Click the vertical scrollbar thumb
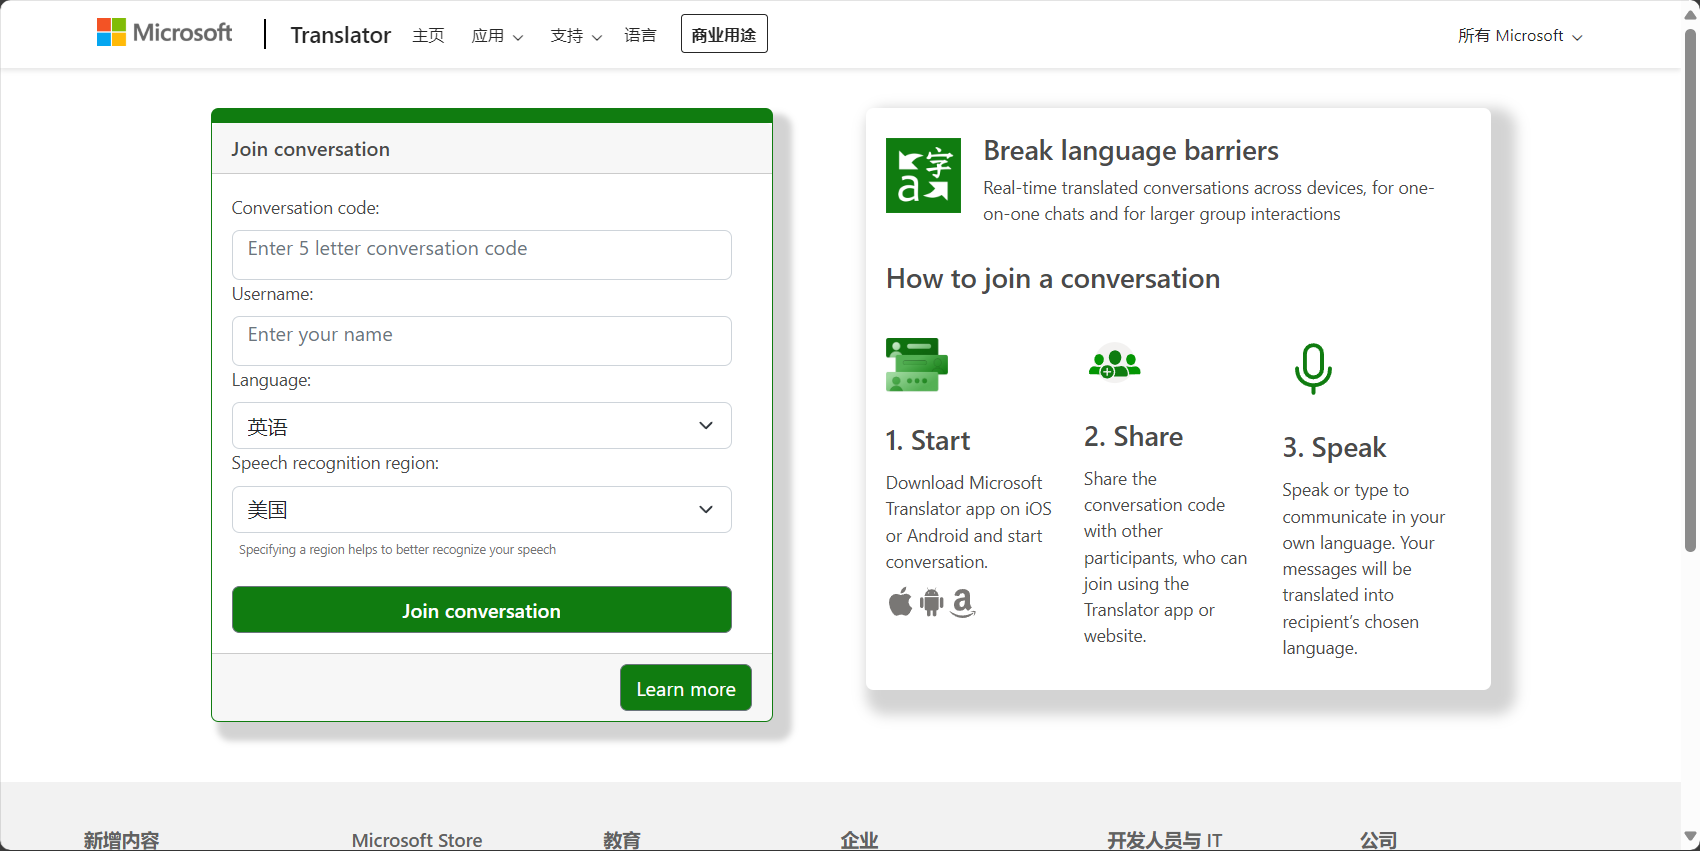Image resolution: width=1700 pixels, height=851 pixels. pyautogui.click(x=1690, y=290)
